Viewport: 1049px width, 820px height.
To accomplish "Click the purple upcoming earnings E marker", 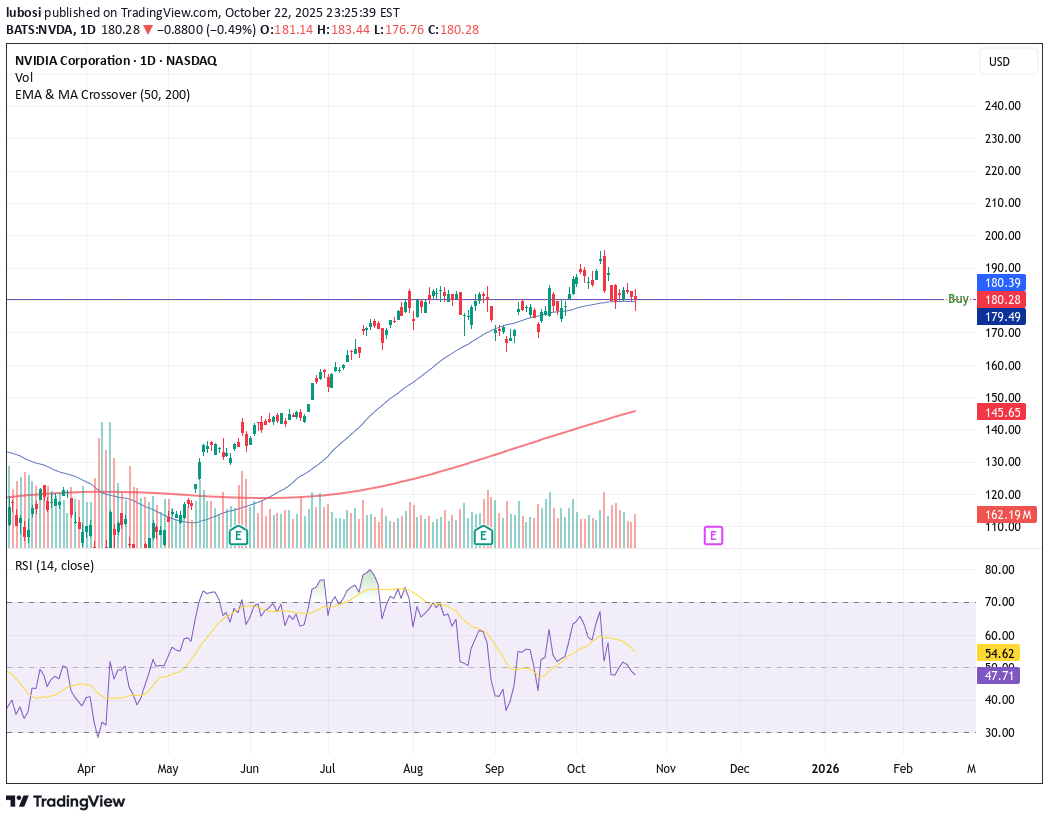I will click(x=713, y=535).
